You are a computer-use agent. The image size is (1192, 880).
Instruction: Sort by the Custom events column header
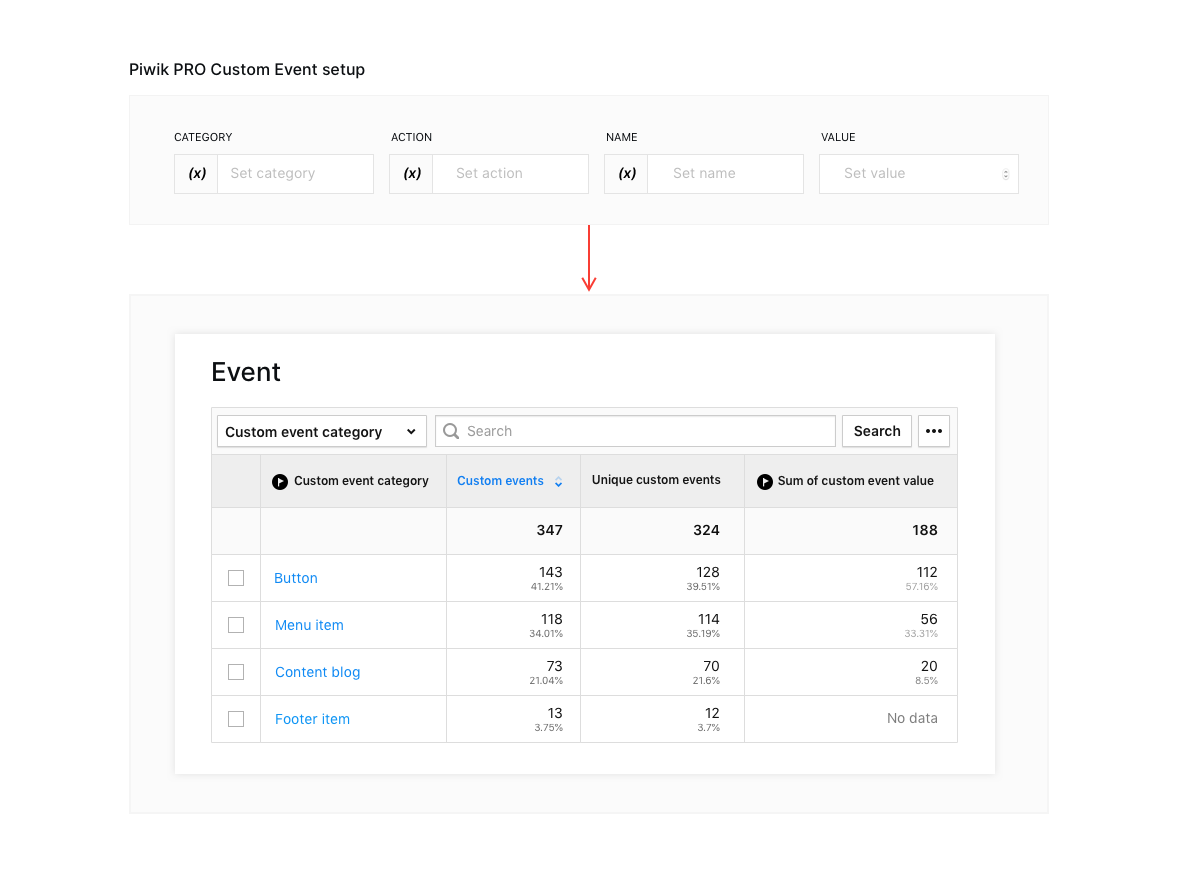click(500, 481)
